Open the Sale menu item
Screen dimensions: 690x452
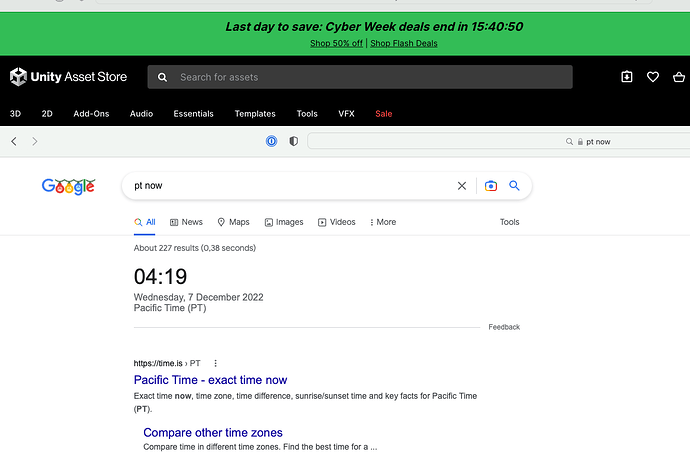coord(383,114)
